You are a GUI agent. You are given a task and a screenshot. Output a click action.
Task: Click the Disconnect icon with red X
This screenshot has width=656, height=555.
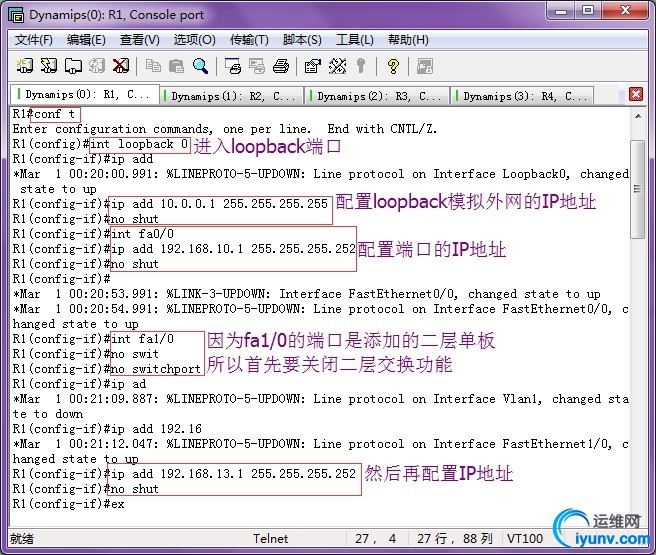pos(121,66)
